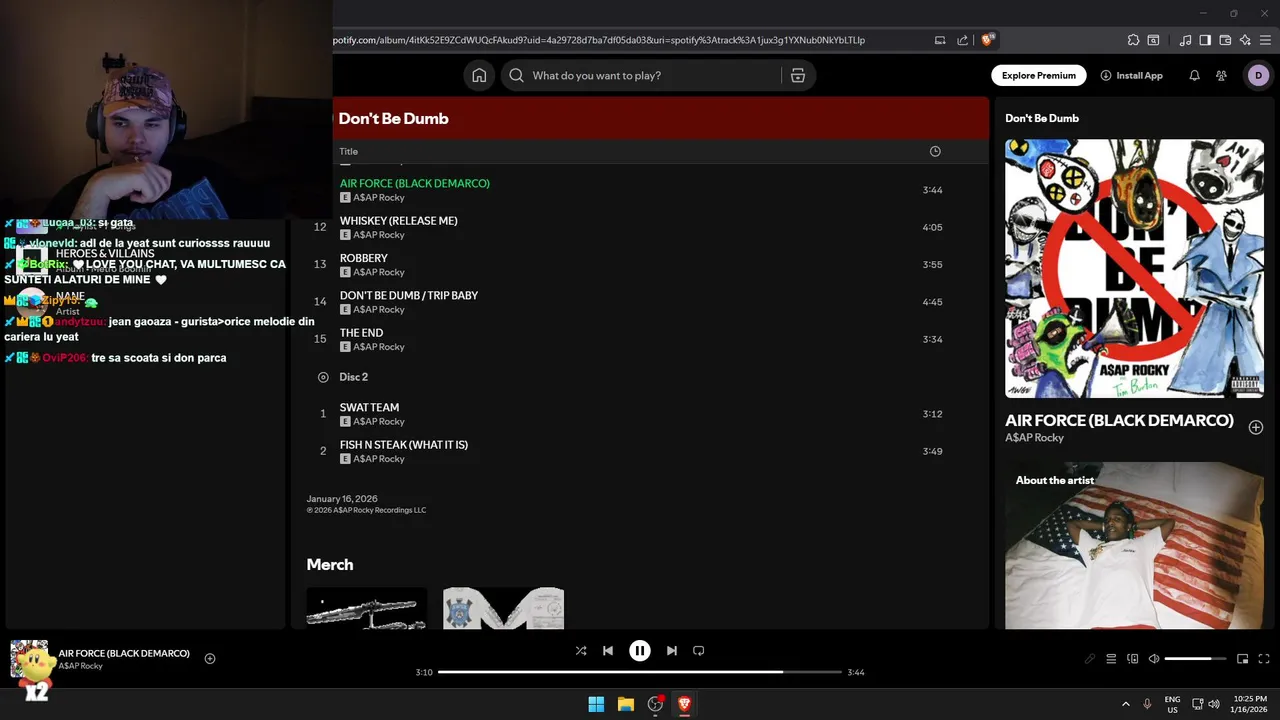The height and width of the screenshot is (720, 1280).
Task: Expand hidden system tray icons chevron
Action: (x=1126, y=704)
